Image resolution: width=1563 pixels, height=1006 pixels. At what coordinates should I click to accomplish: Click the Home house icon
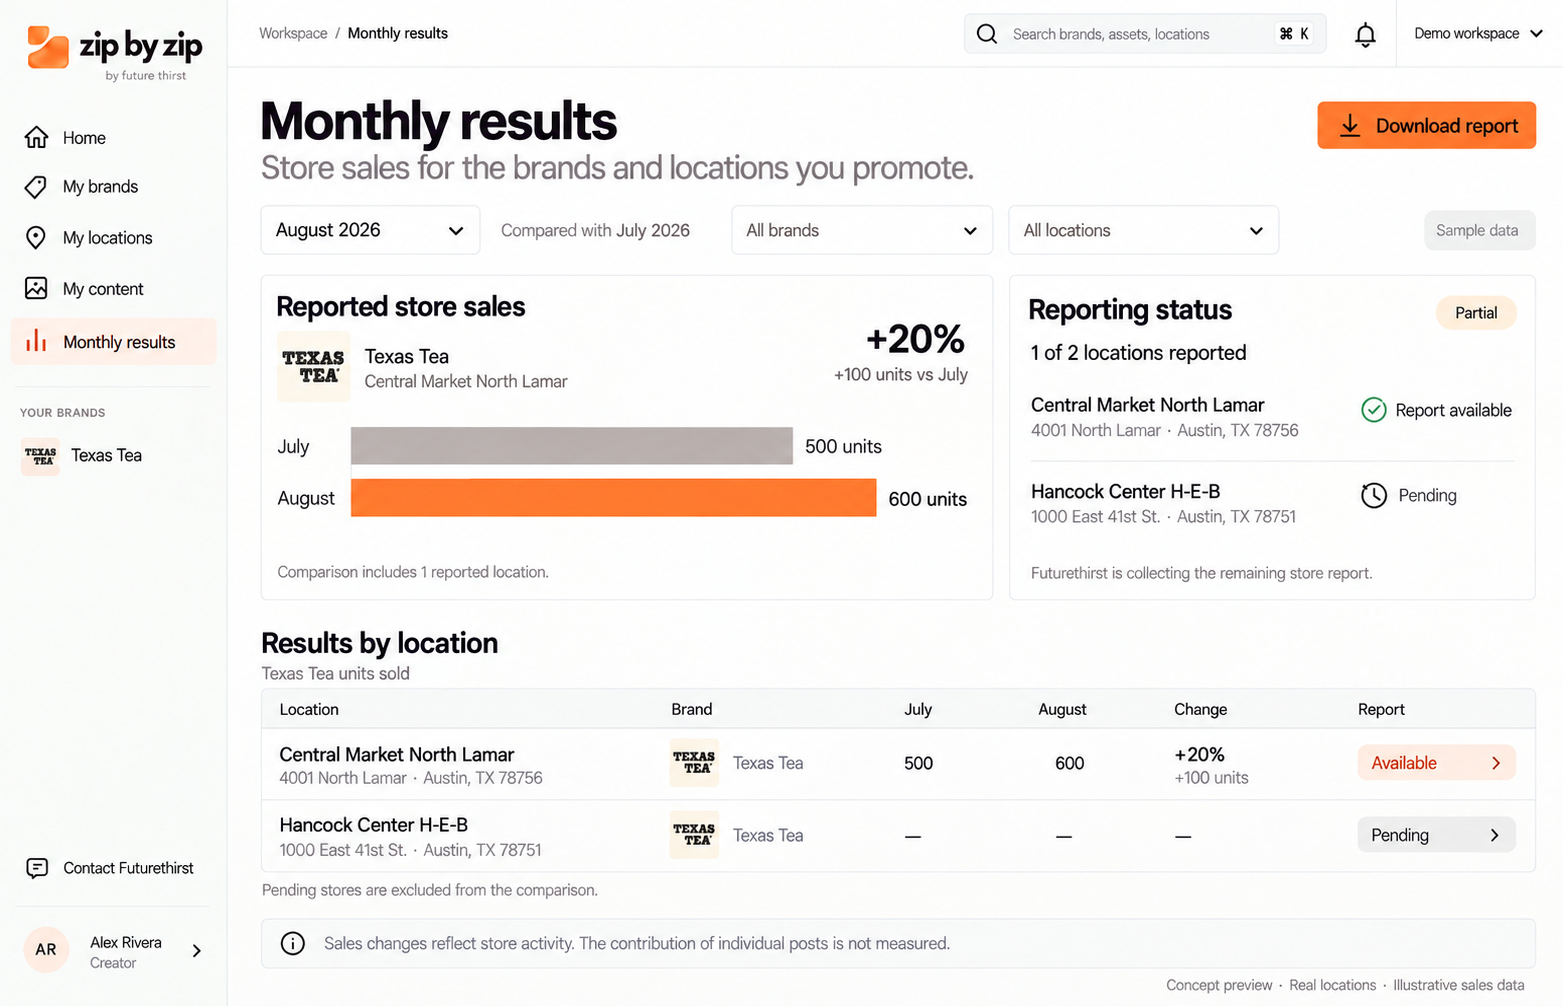36,137
